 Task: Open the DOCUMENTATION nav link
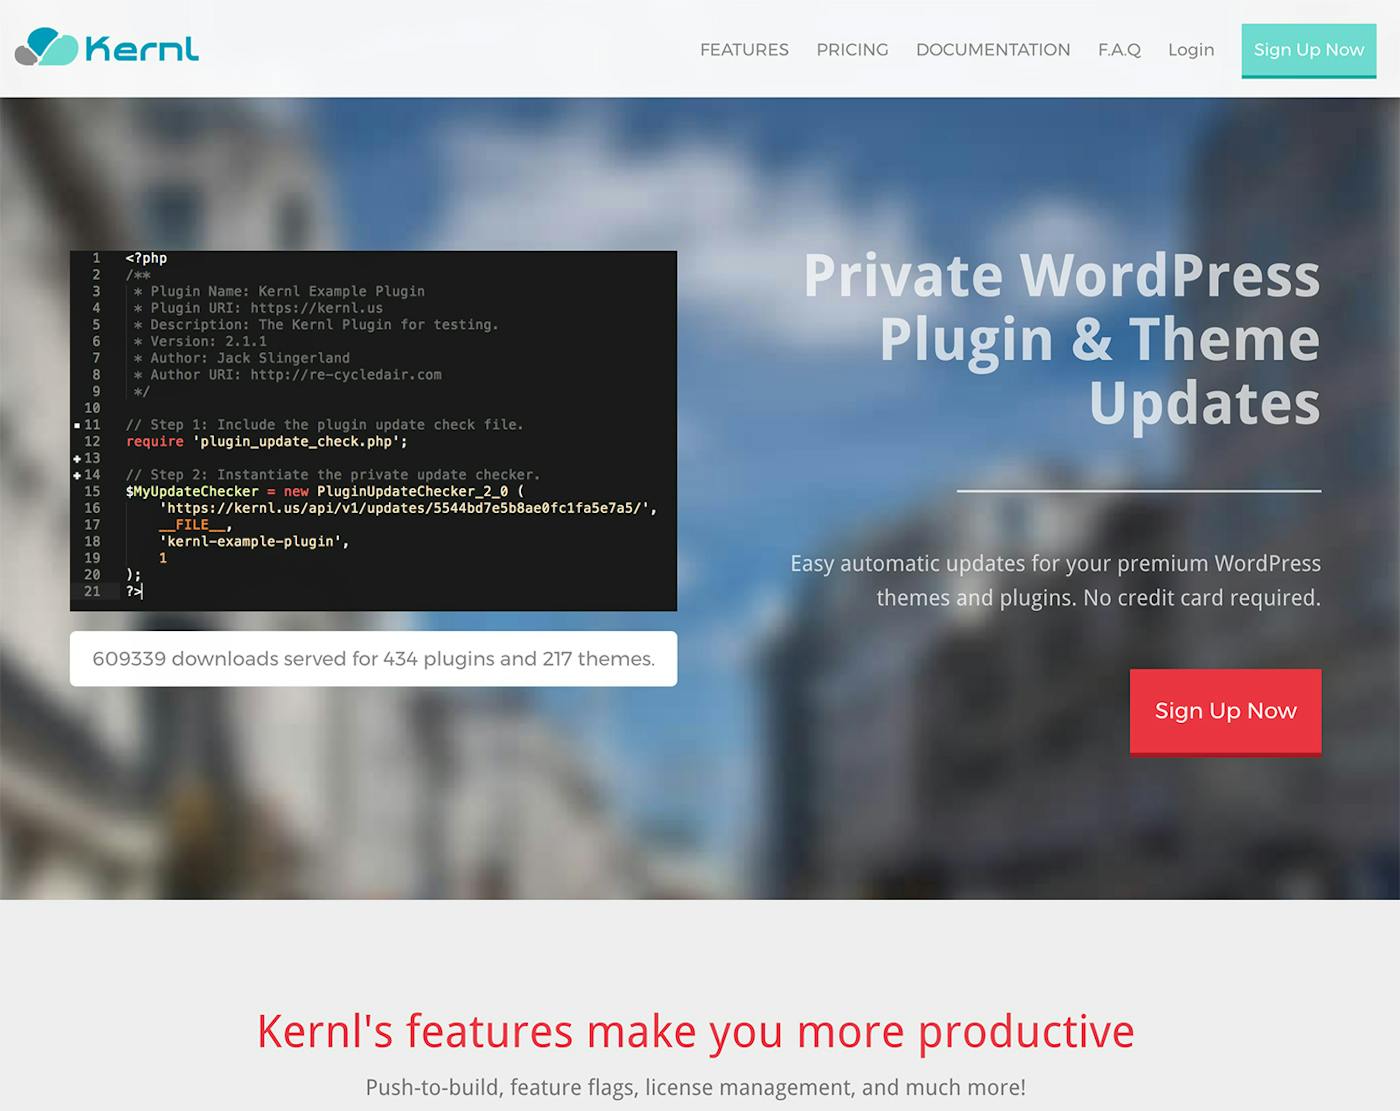coord(993,50)
